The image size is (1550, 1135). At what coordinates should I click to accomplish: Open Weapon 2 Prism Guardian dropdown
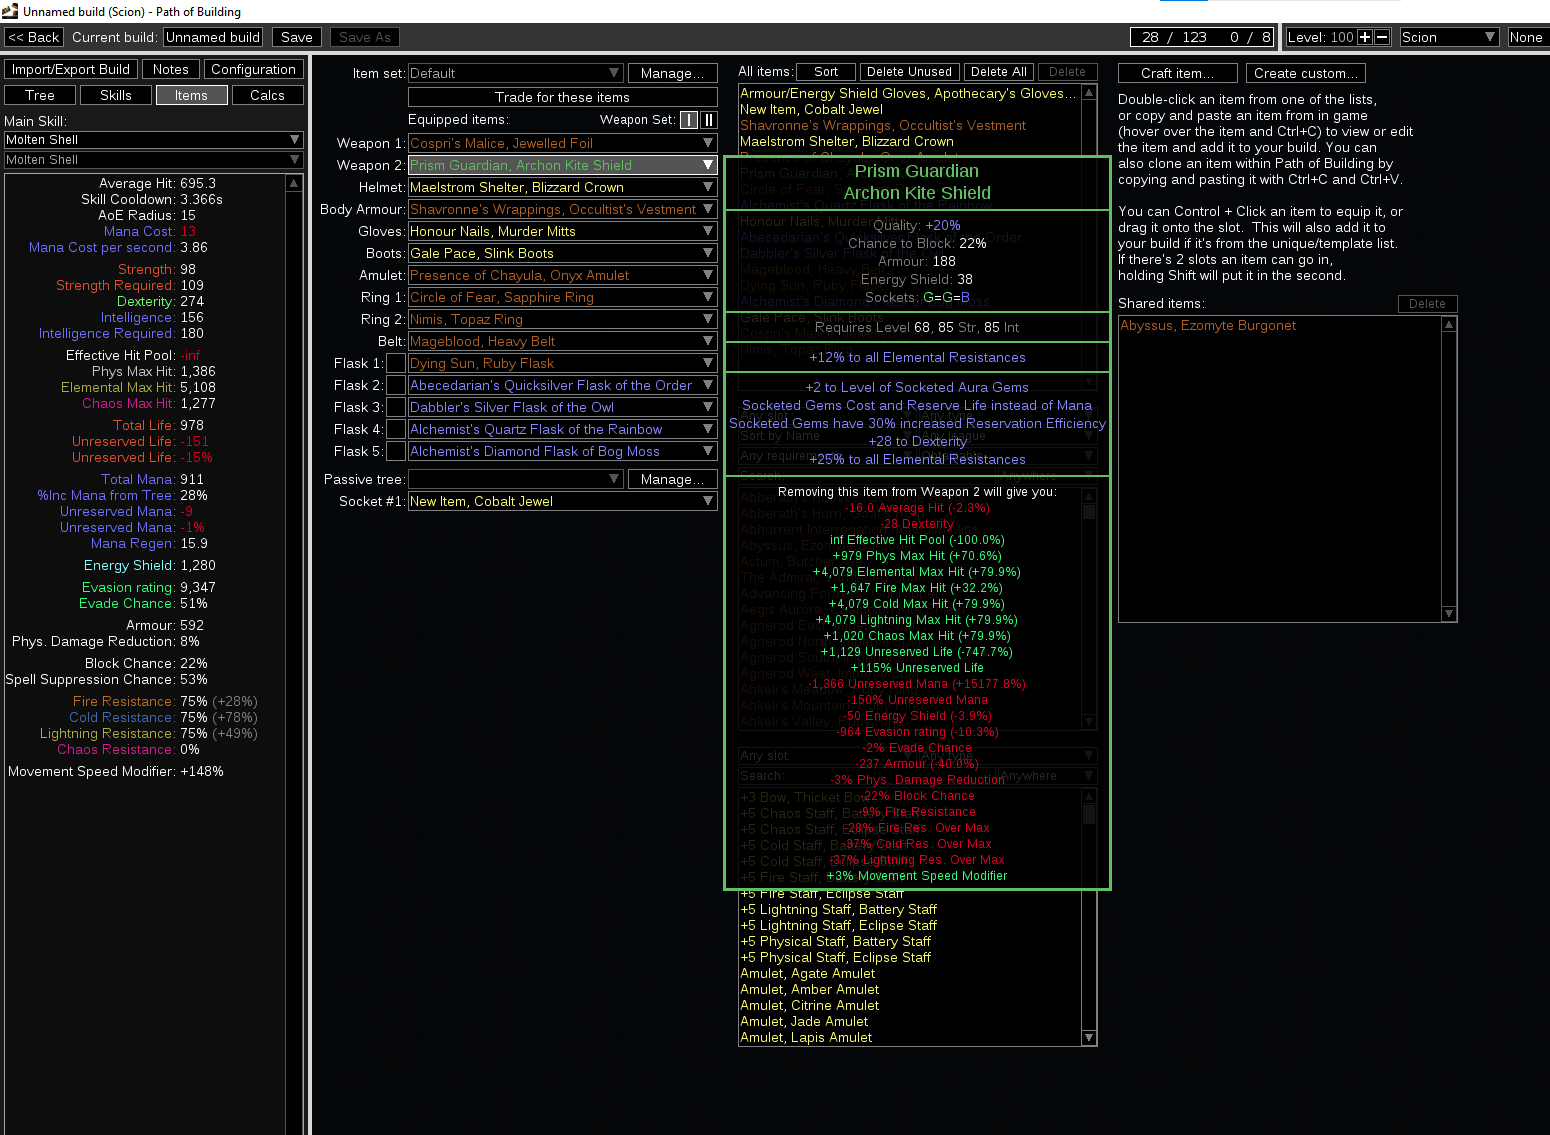(563, 165)
